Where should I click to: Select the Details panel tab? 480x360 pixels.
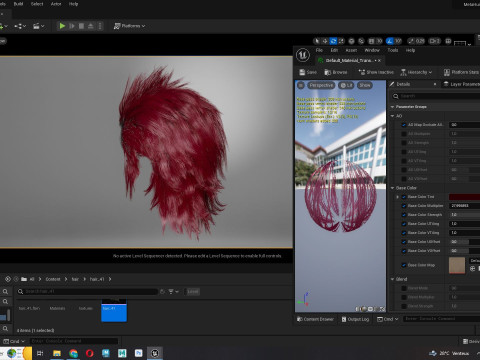(403, 84)
